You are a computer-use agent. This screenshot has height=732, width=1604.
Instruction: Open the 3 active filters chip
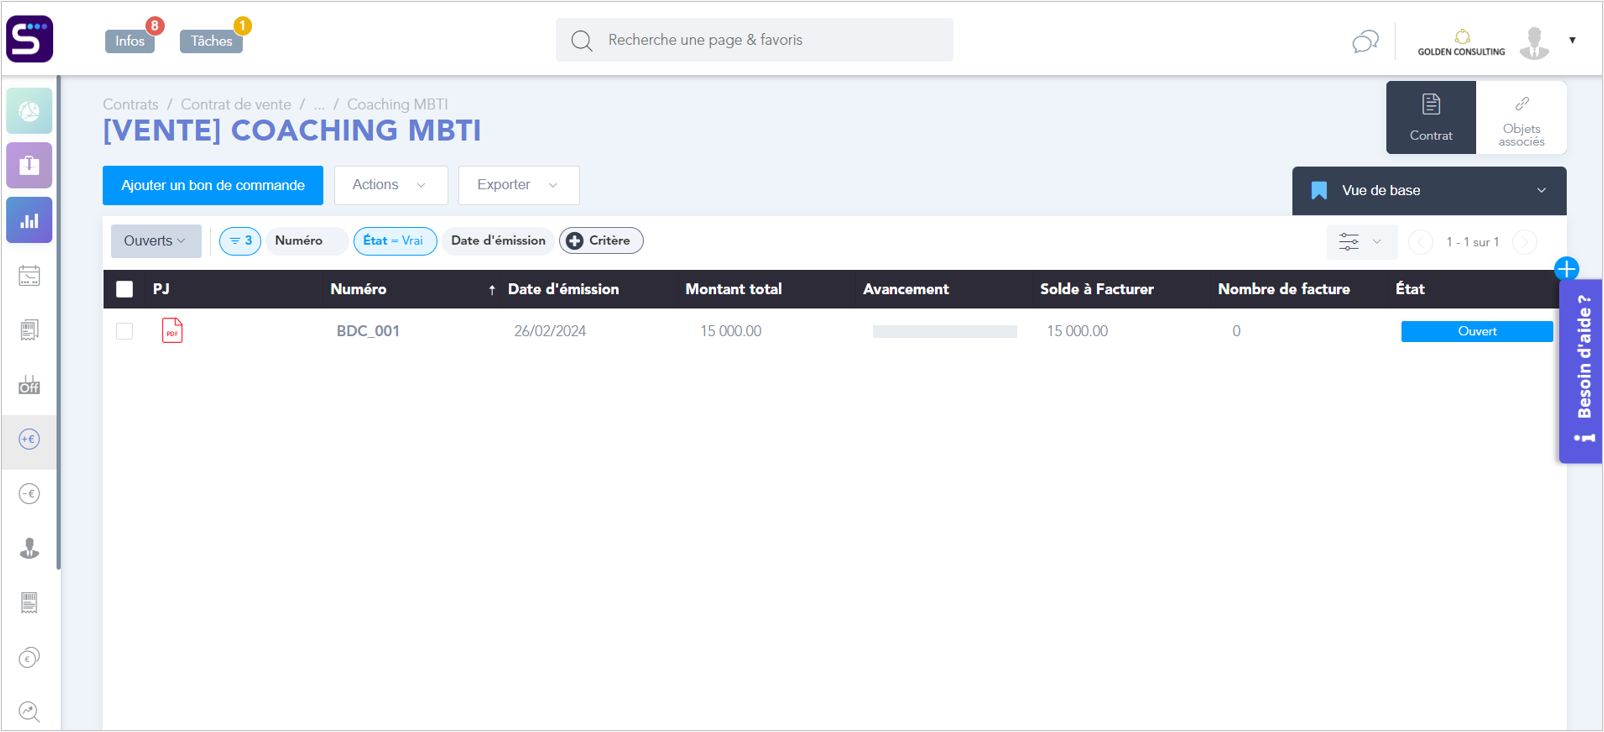click(x=240, y=241)
